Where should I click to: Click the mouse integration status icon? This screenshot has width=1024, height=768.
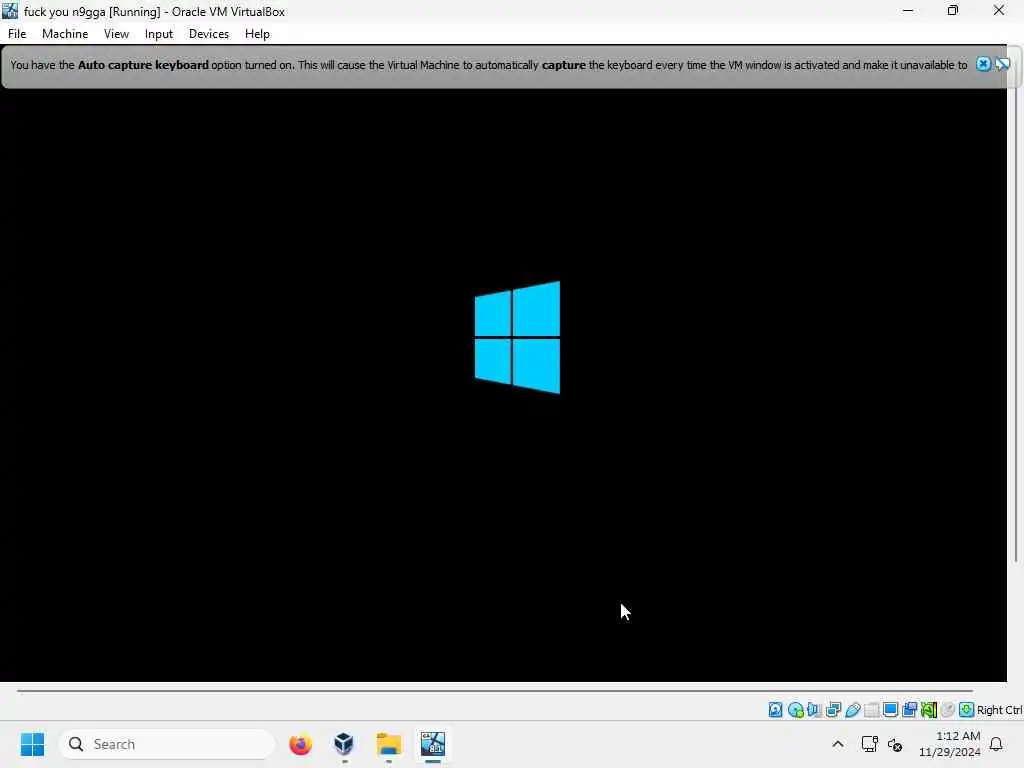pyautogui.click(x=948, y=709)
